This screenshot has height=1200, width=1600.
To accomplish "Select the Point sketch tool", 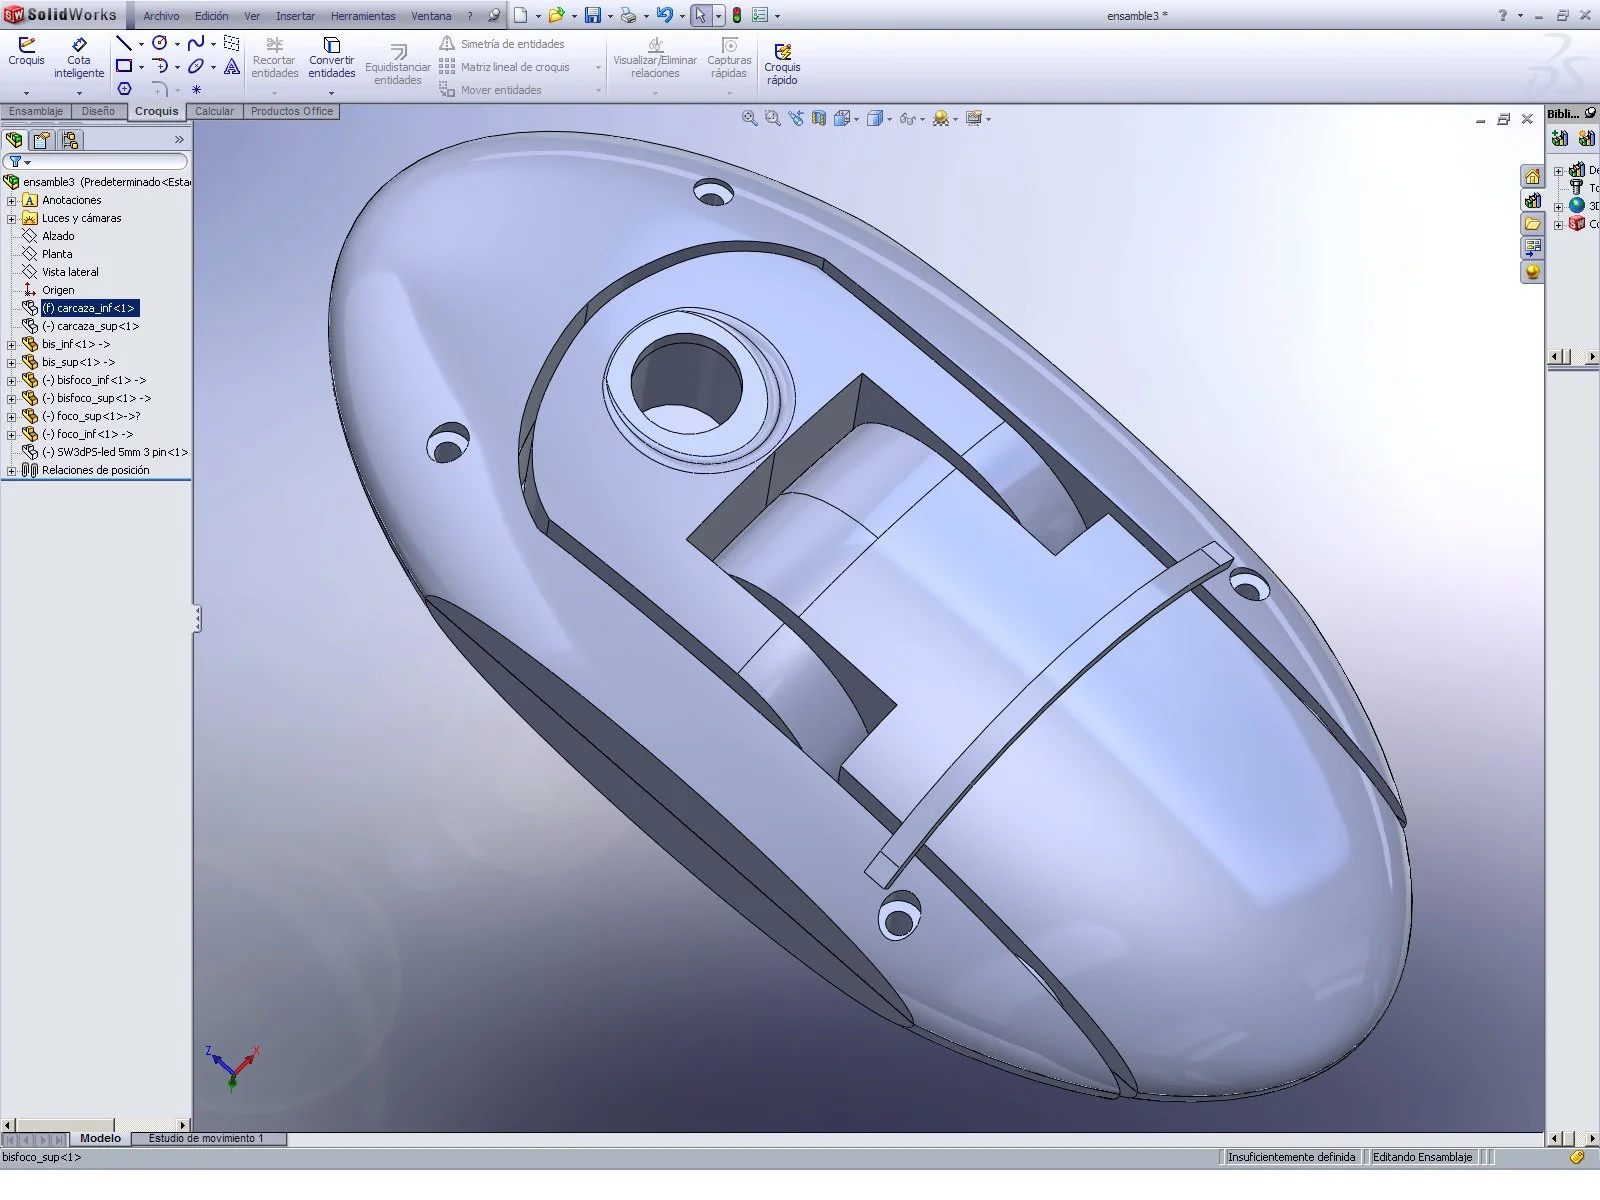I will 196,89.
